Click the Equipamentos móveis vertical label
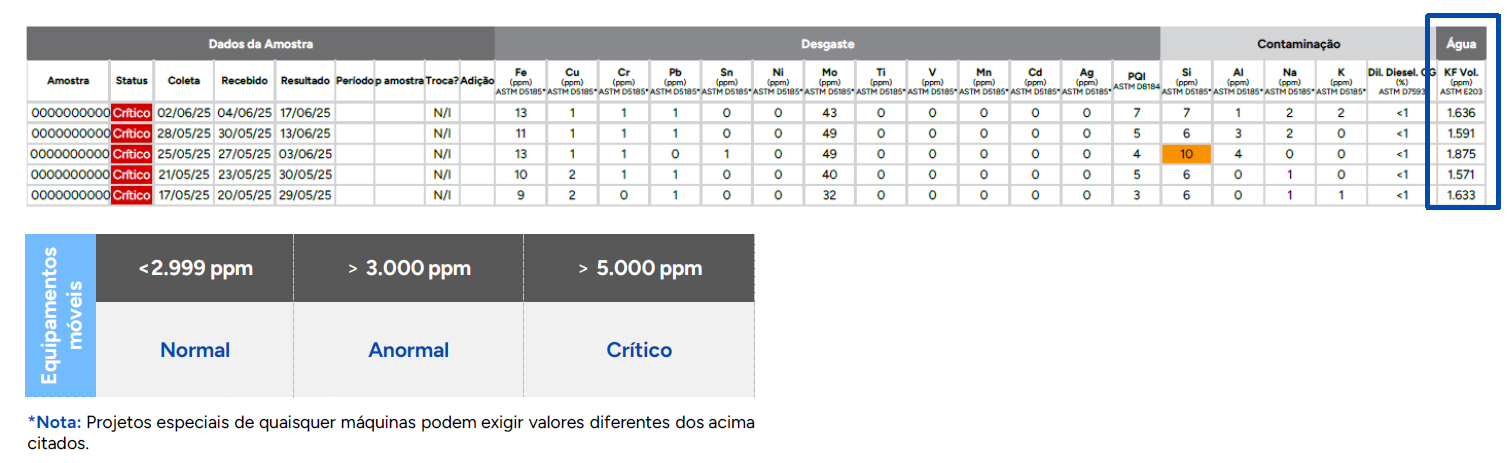 tap(60, 315)
